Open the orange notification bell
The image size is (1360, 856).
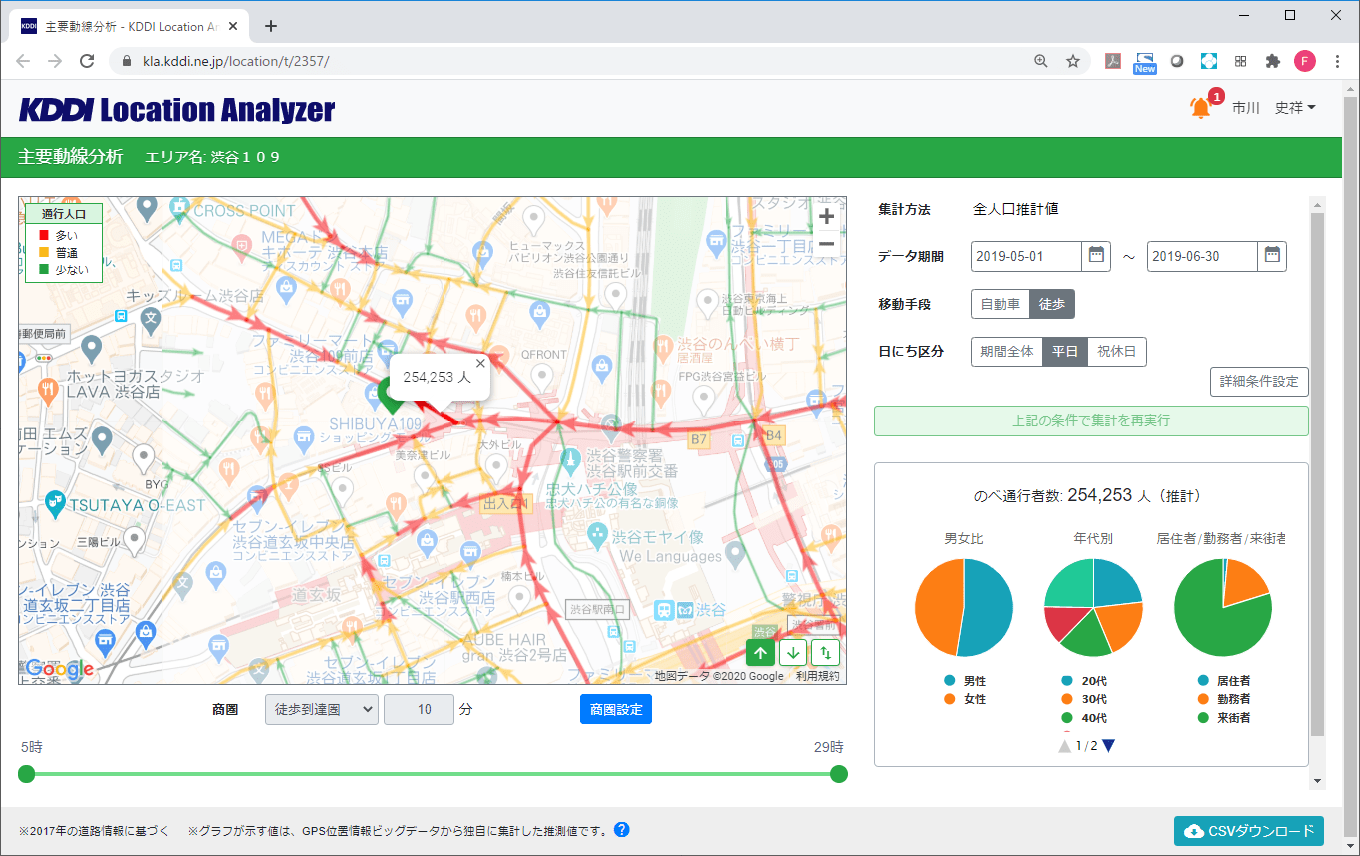pyautogui.click(x=1201, y=108)
